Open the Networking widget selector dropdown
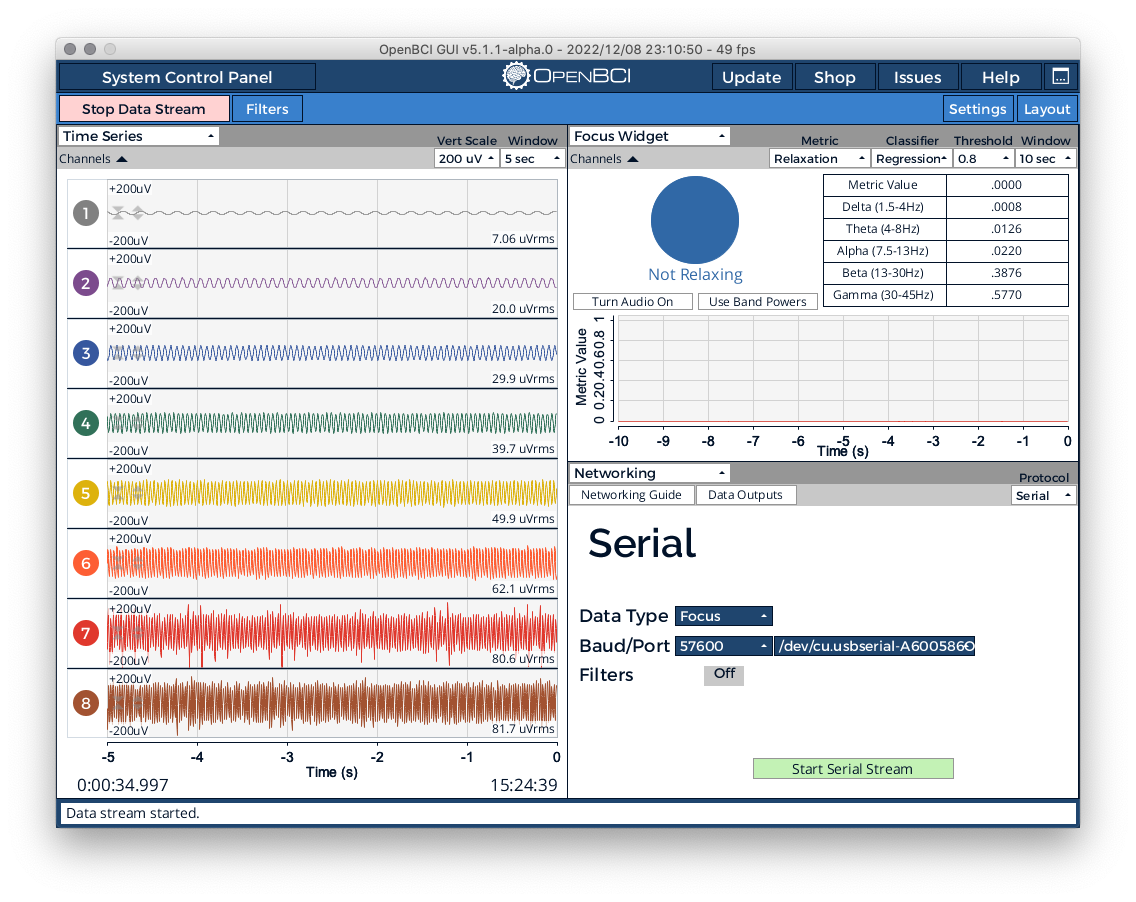 650,473
